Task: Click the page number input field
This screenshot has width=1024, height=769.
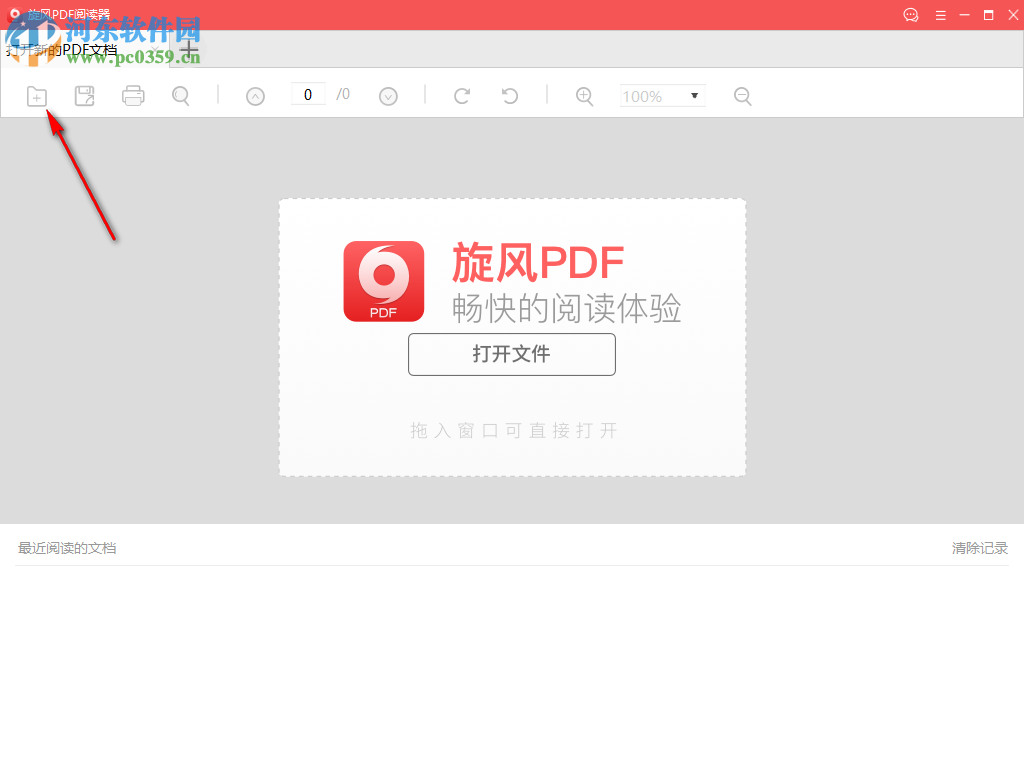Action: pyautogui.click(x=308, y=93)
